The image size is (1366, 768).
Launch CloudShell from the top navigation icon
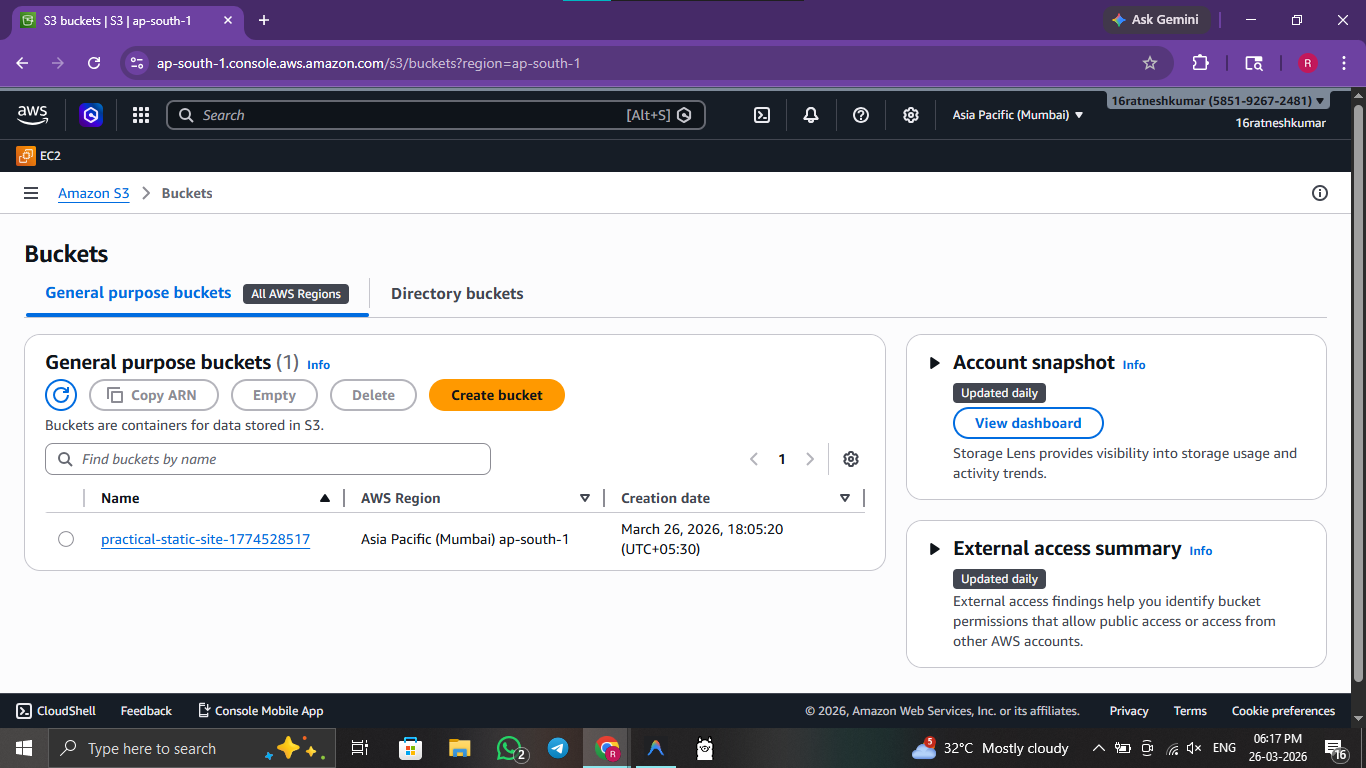[x=762, y=115]
